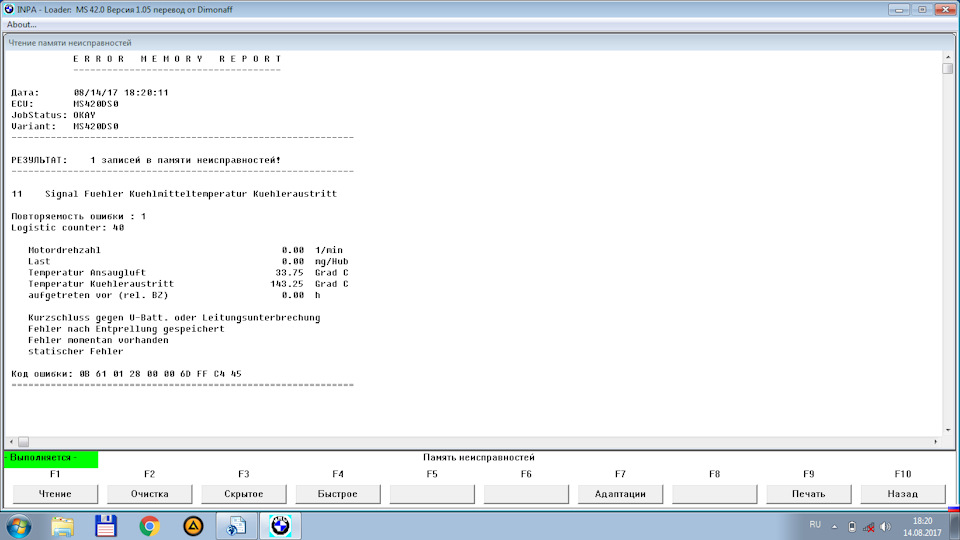This screenshot has height=540, width=960.
Task: Click the Быстрое button under F4
Action: 338,493
